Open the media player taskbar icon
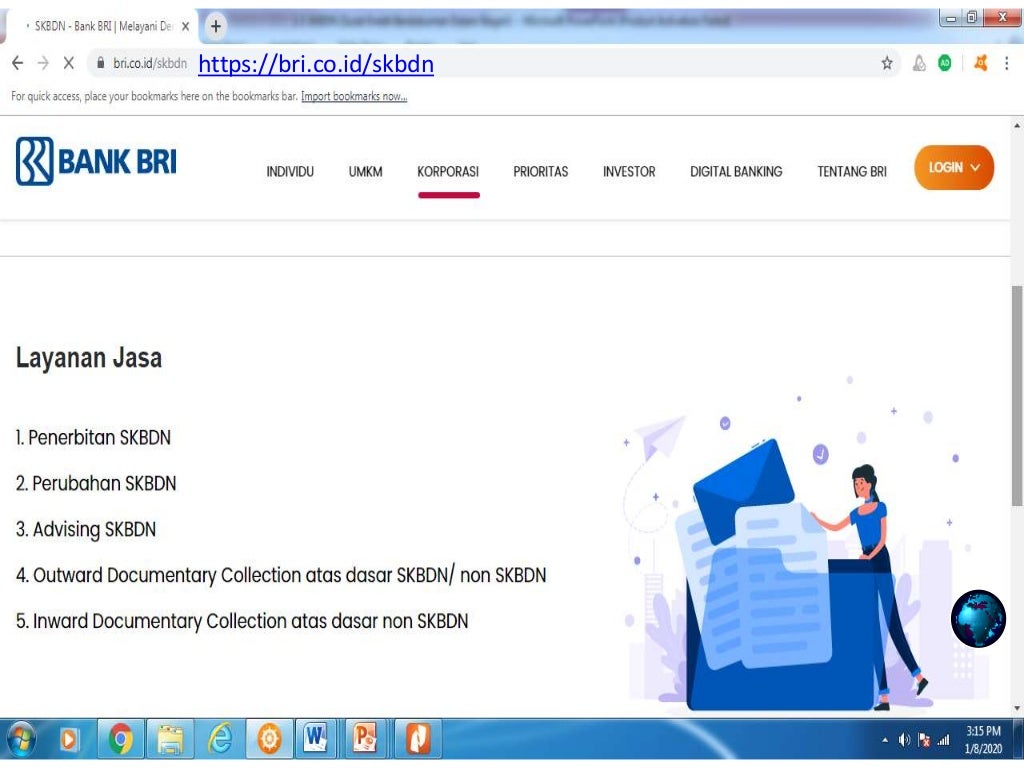The image size is (1024, 768). coord(69,740)
